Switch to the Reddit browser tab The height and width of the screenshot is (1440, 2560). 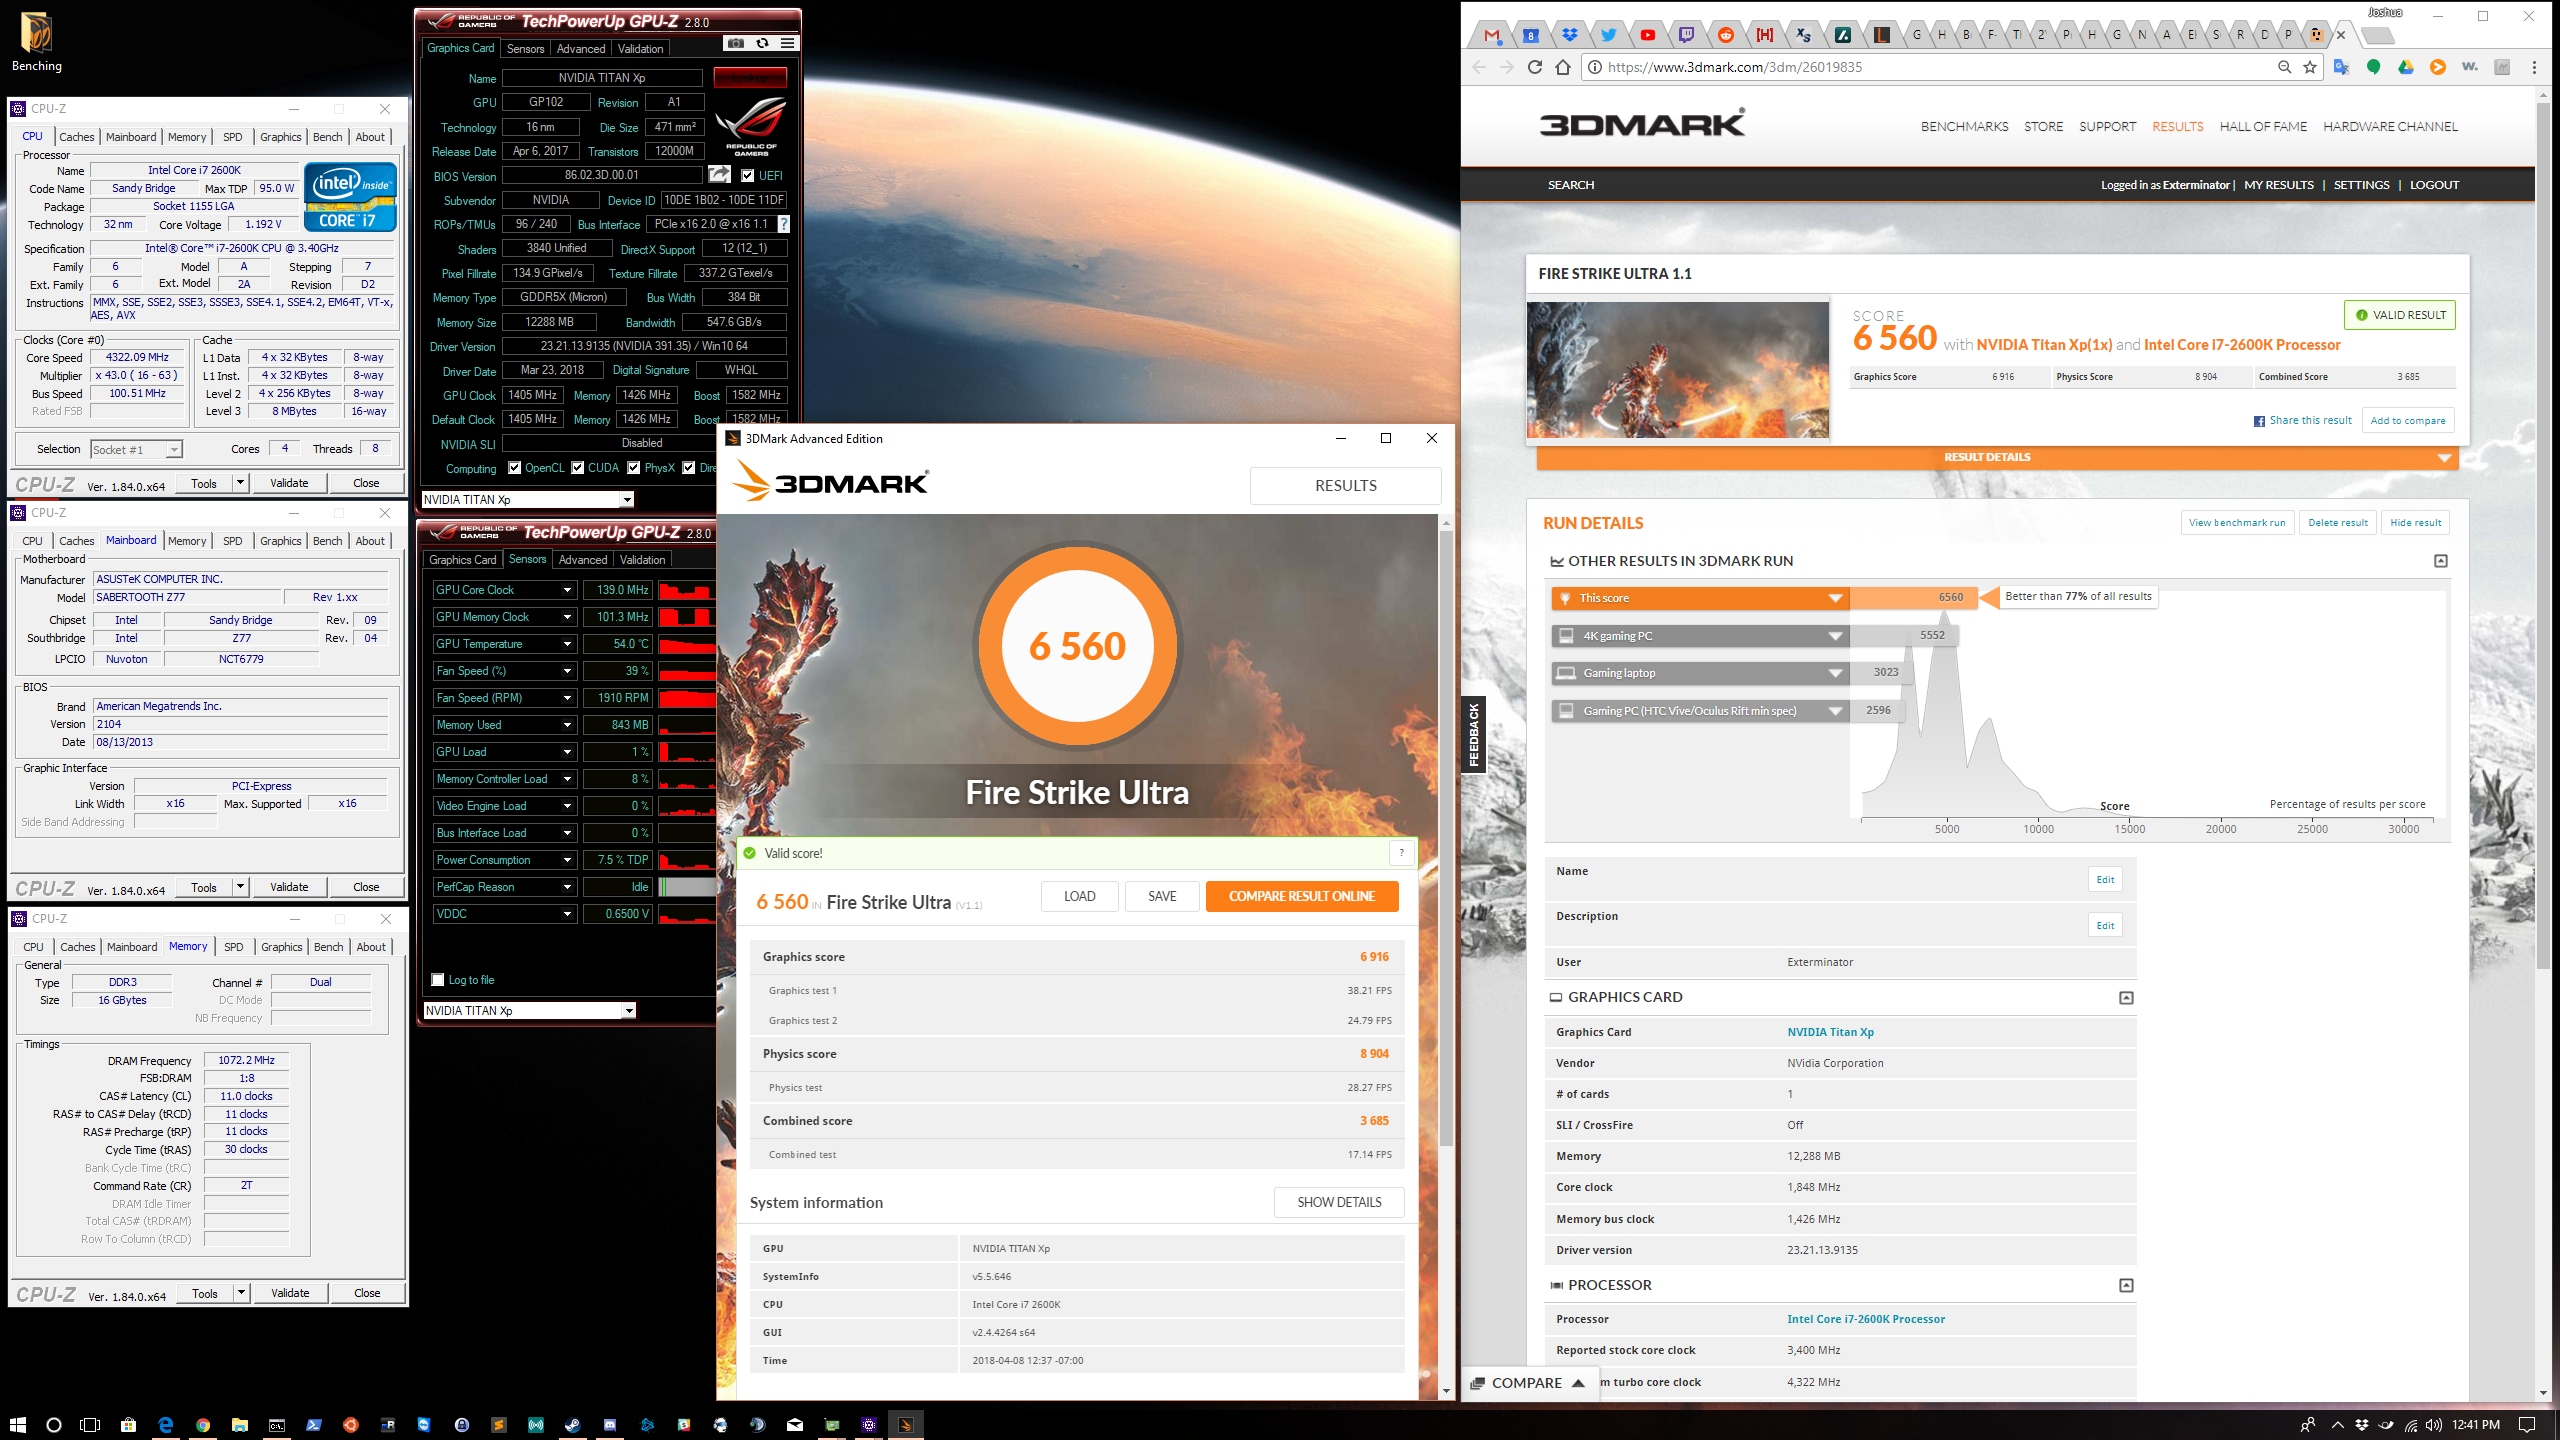1726,35
